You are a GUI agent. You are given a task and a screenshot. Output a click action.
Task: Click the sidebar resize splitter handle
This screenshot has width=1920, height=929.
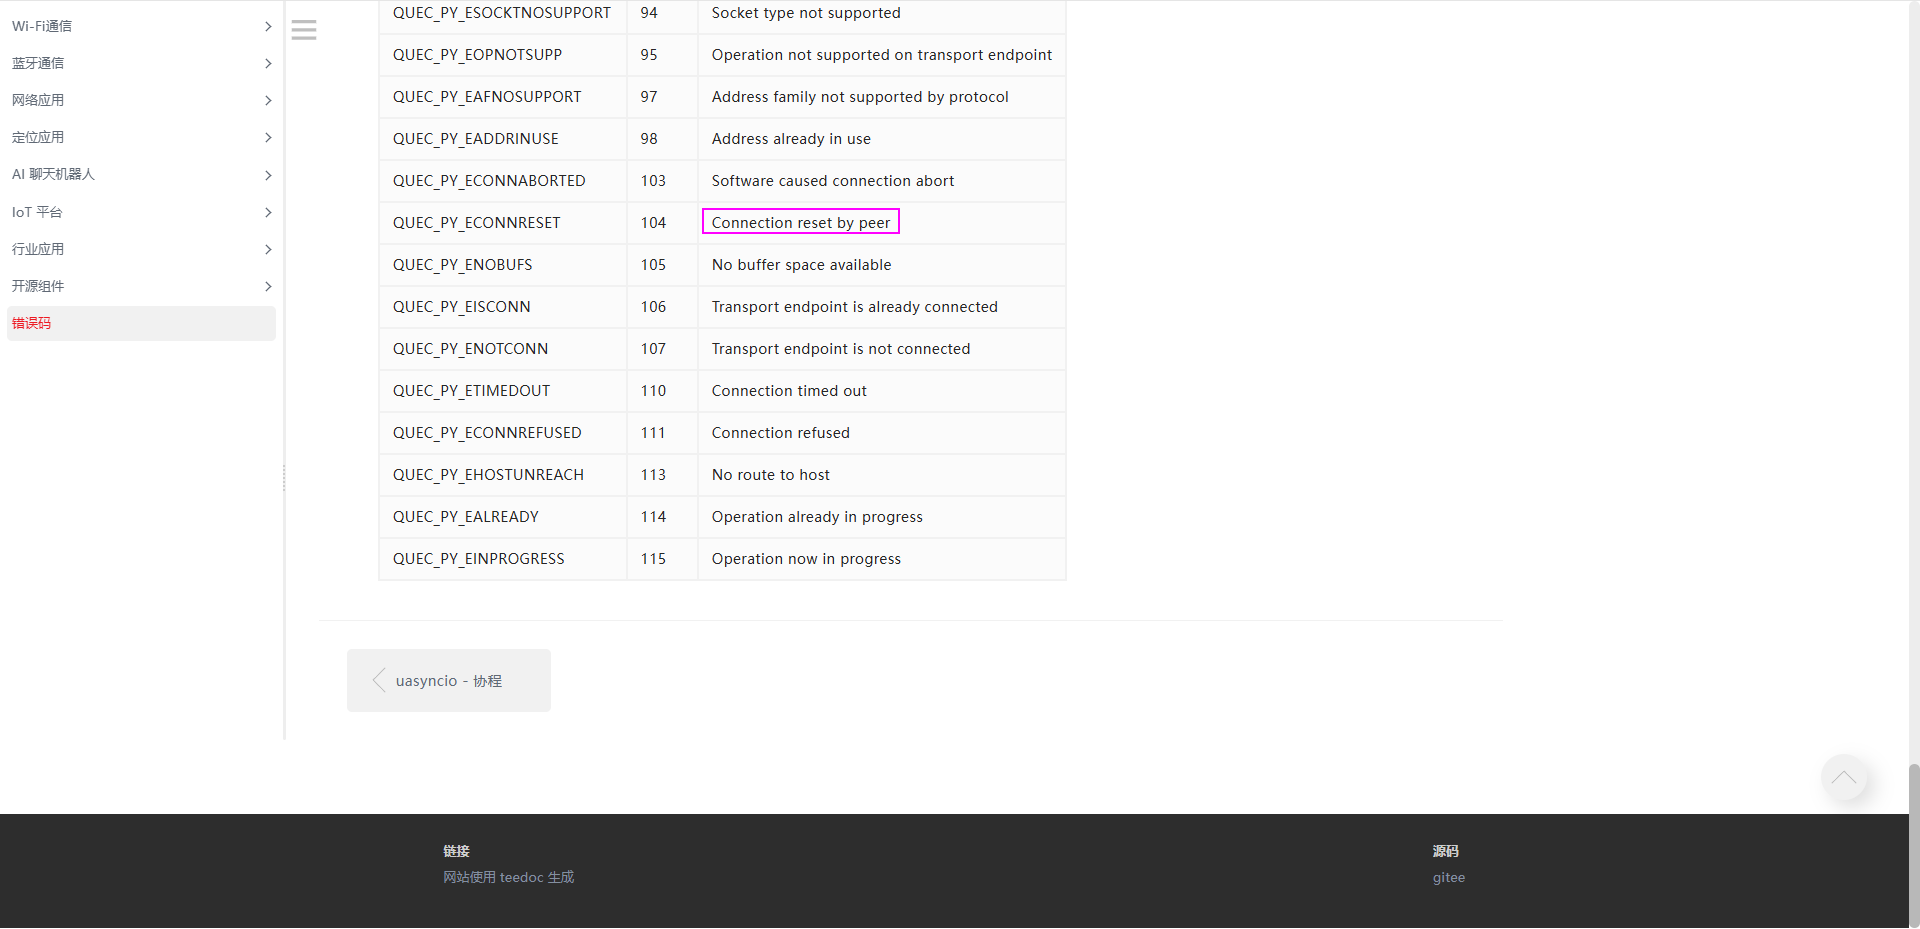click(284, 478)
